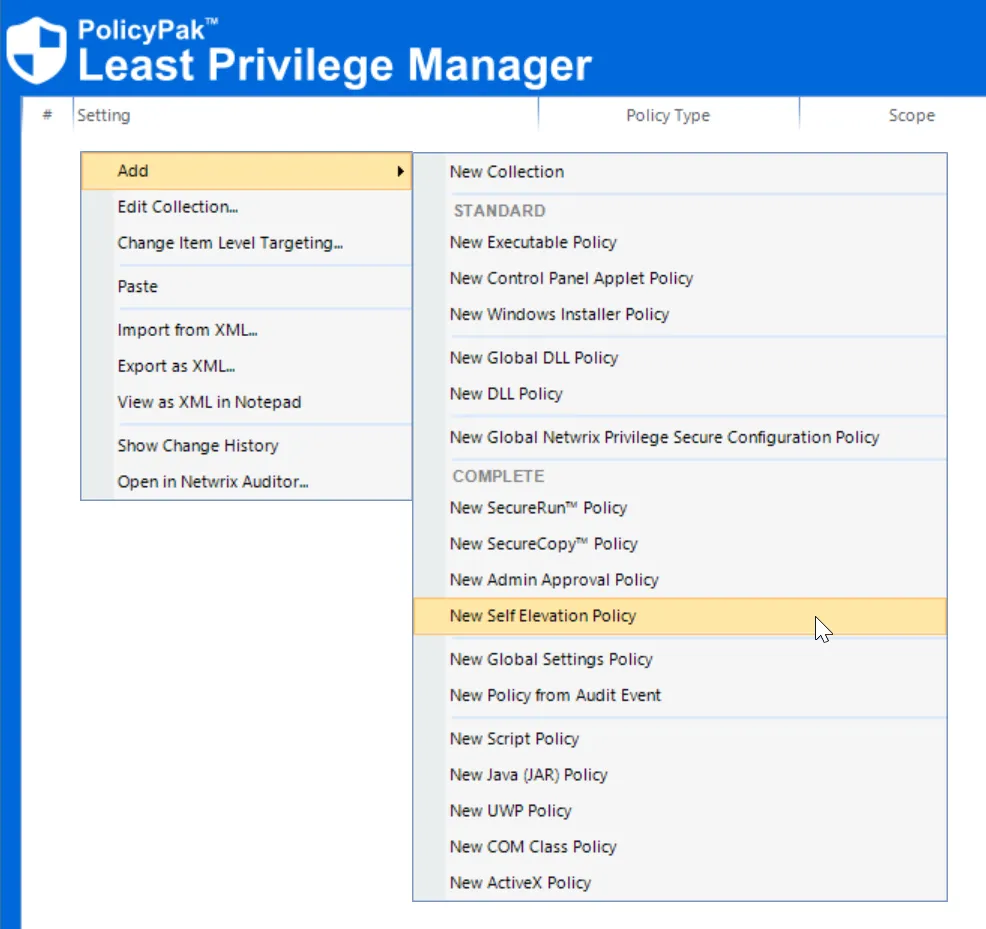Choose New Executable Policy

pyautogui.click(x=533, y=242)
